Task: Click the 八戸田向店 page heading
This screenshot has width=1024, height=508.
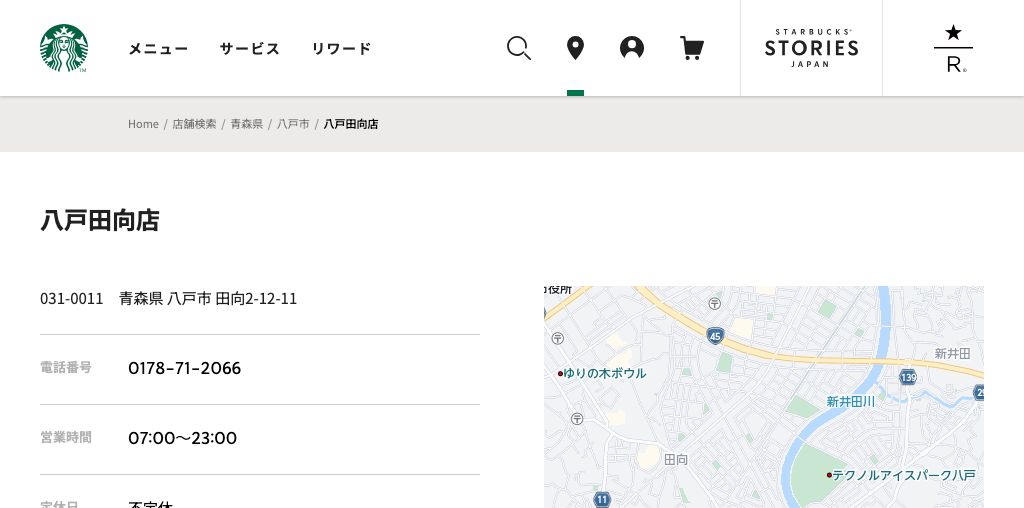Action: click(x=99, y=221)
